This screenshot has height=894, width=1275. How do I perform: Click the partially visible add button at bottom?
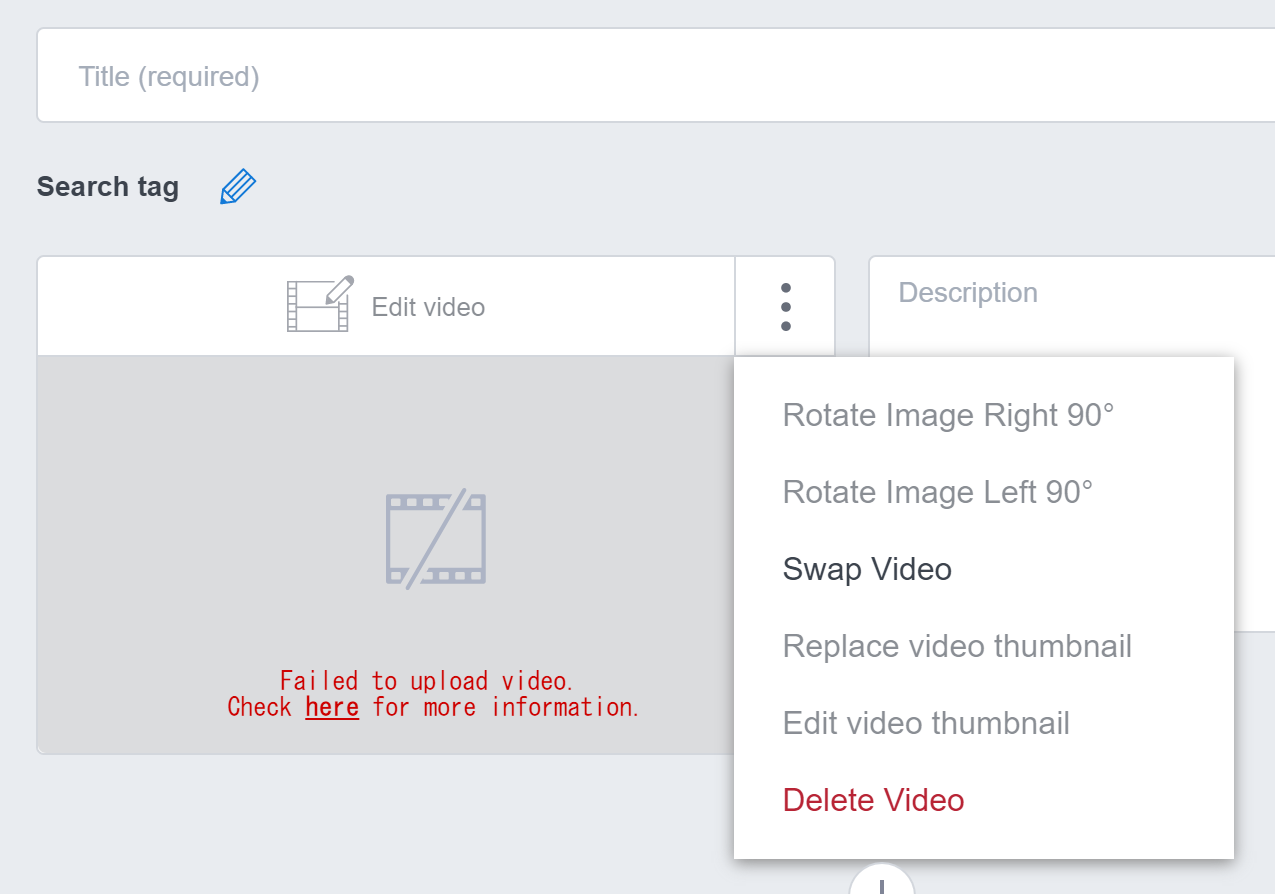881,882
